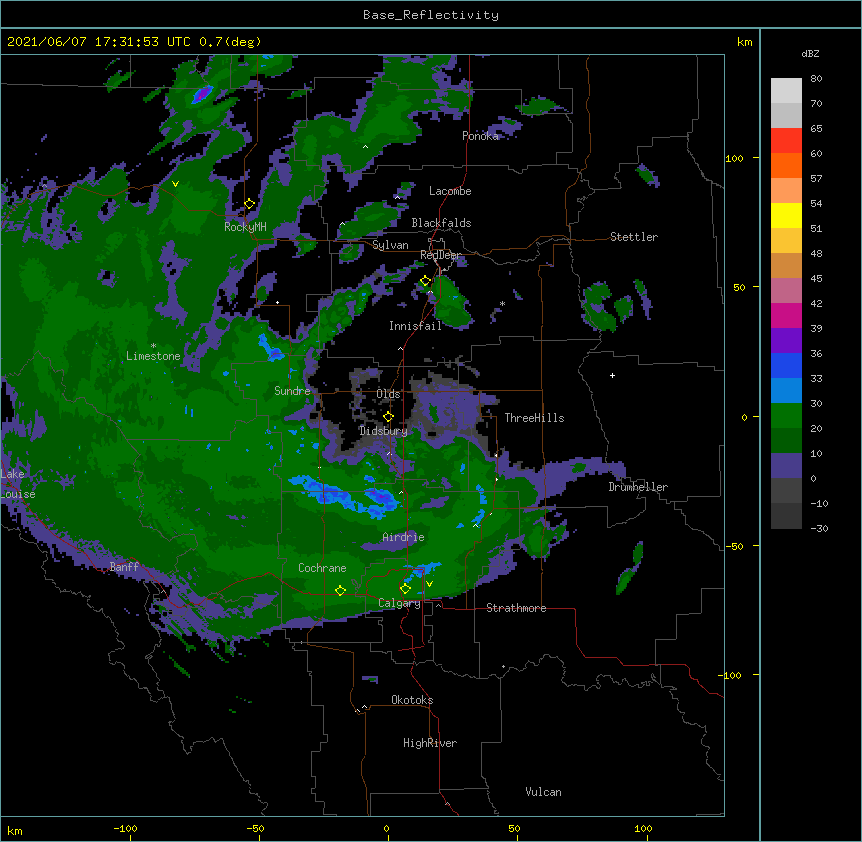Click the RockyMH town label

(x=245, y=227)
